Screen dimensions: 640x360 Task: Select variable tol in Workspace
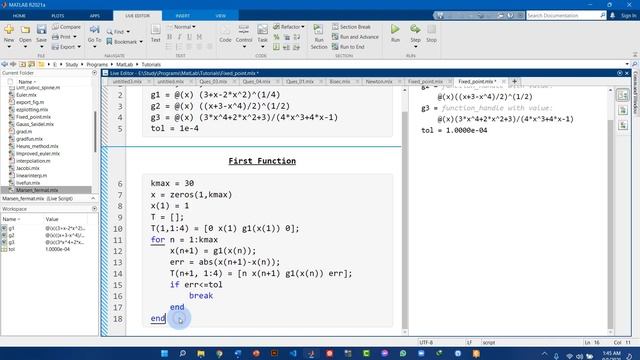click(11, 249)
